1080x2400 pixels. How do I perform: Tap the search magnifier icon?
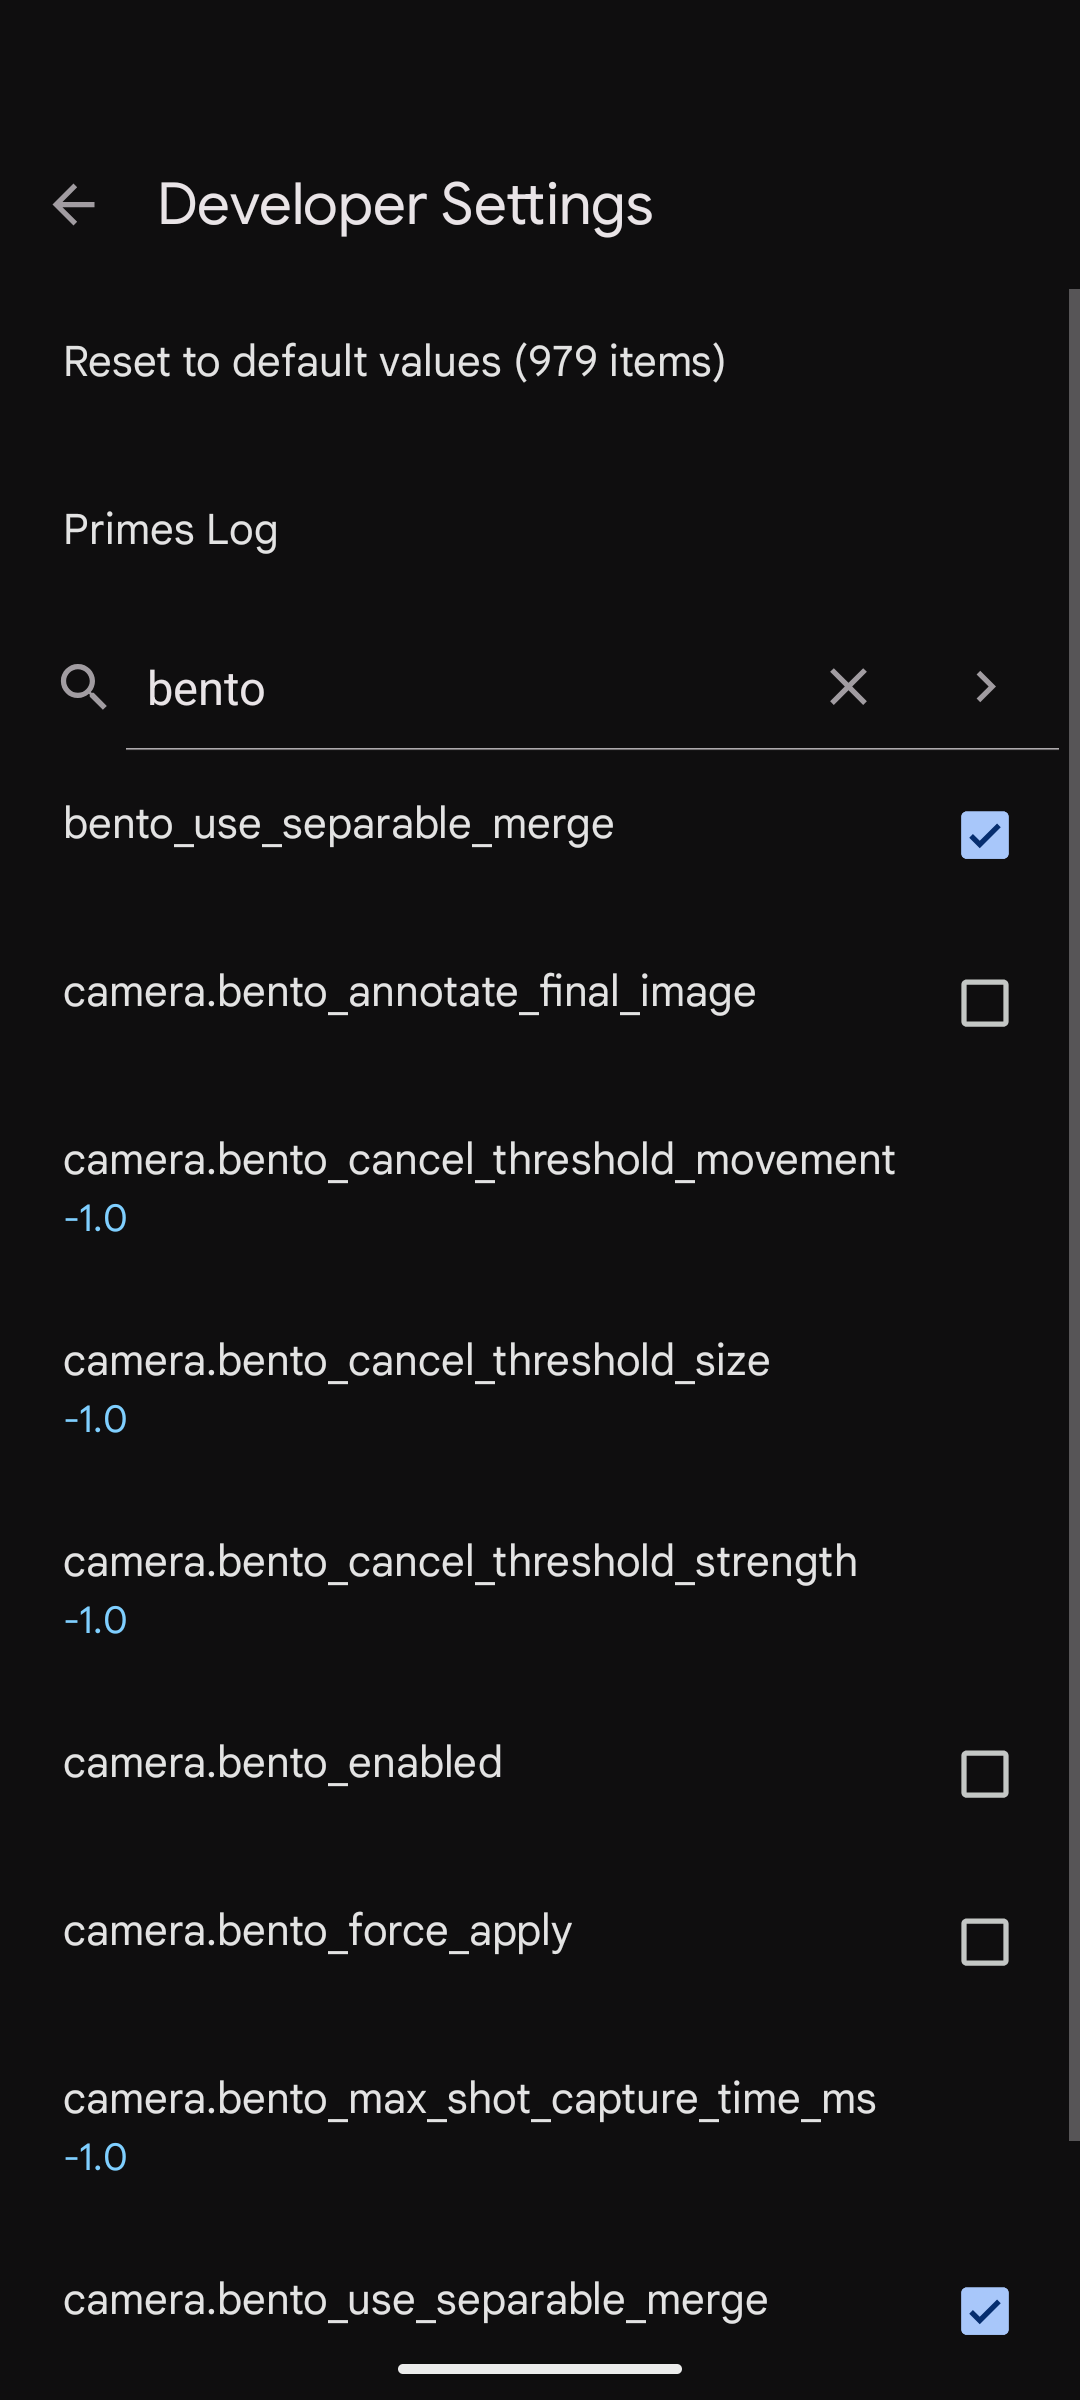[83, 687]
